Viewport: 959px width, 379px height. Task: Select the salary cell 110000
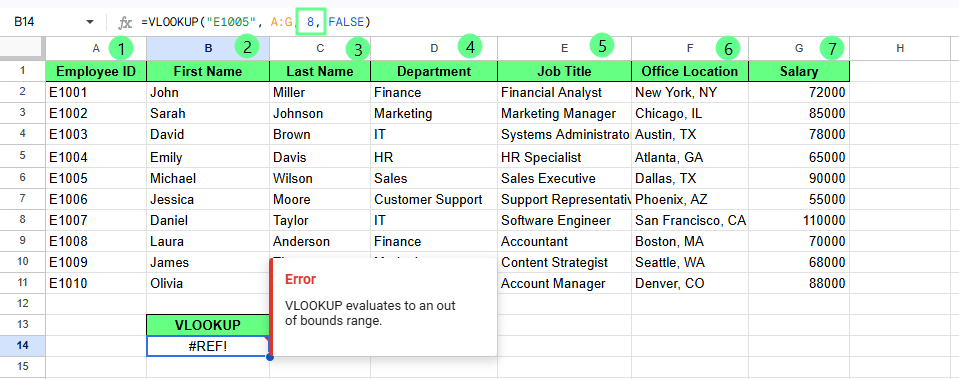pos(799,220)
